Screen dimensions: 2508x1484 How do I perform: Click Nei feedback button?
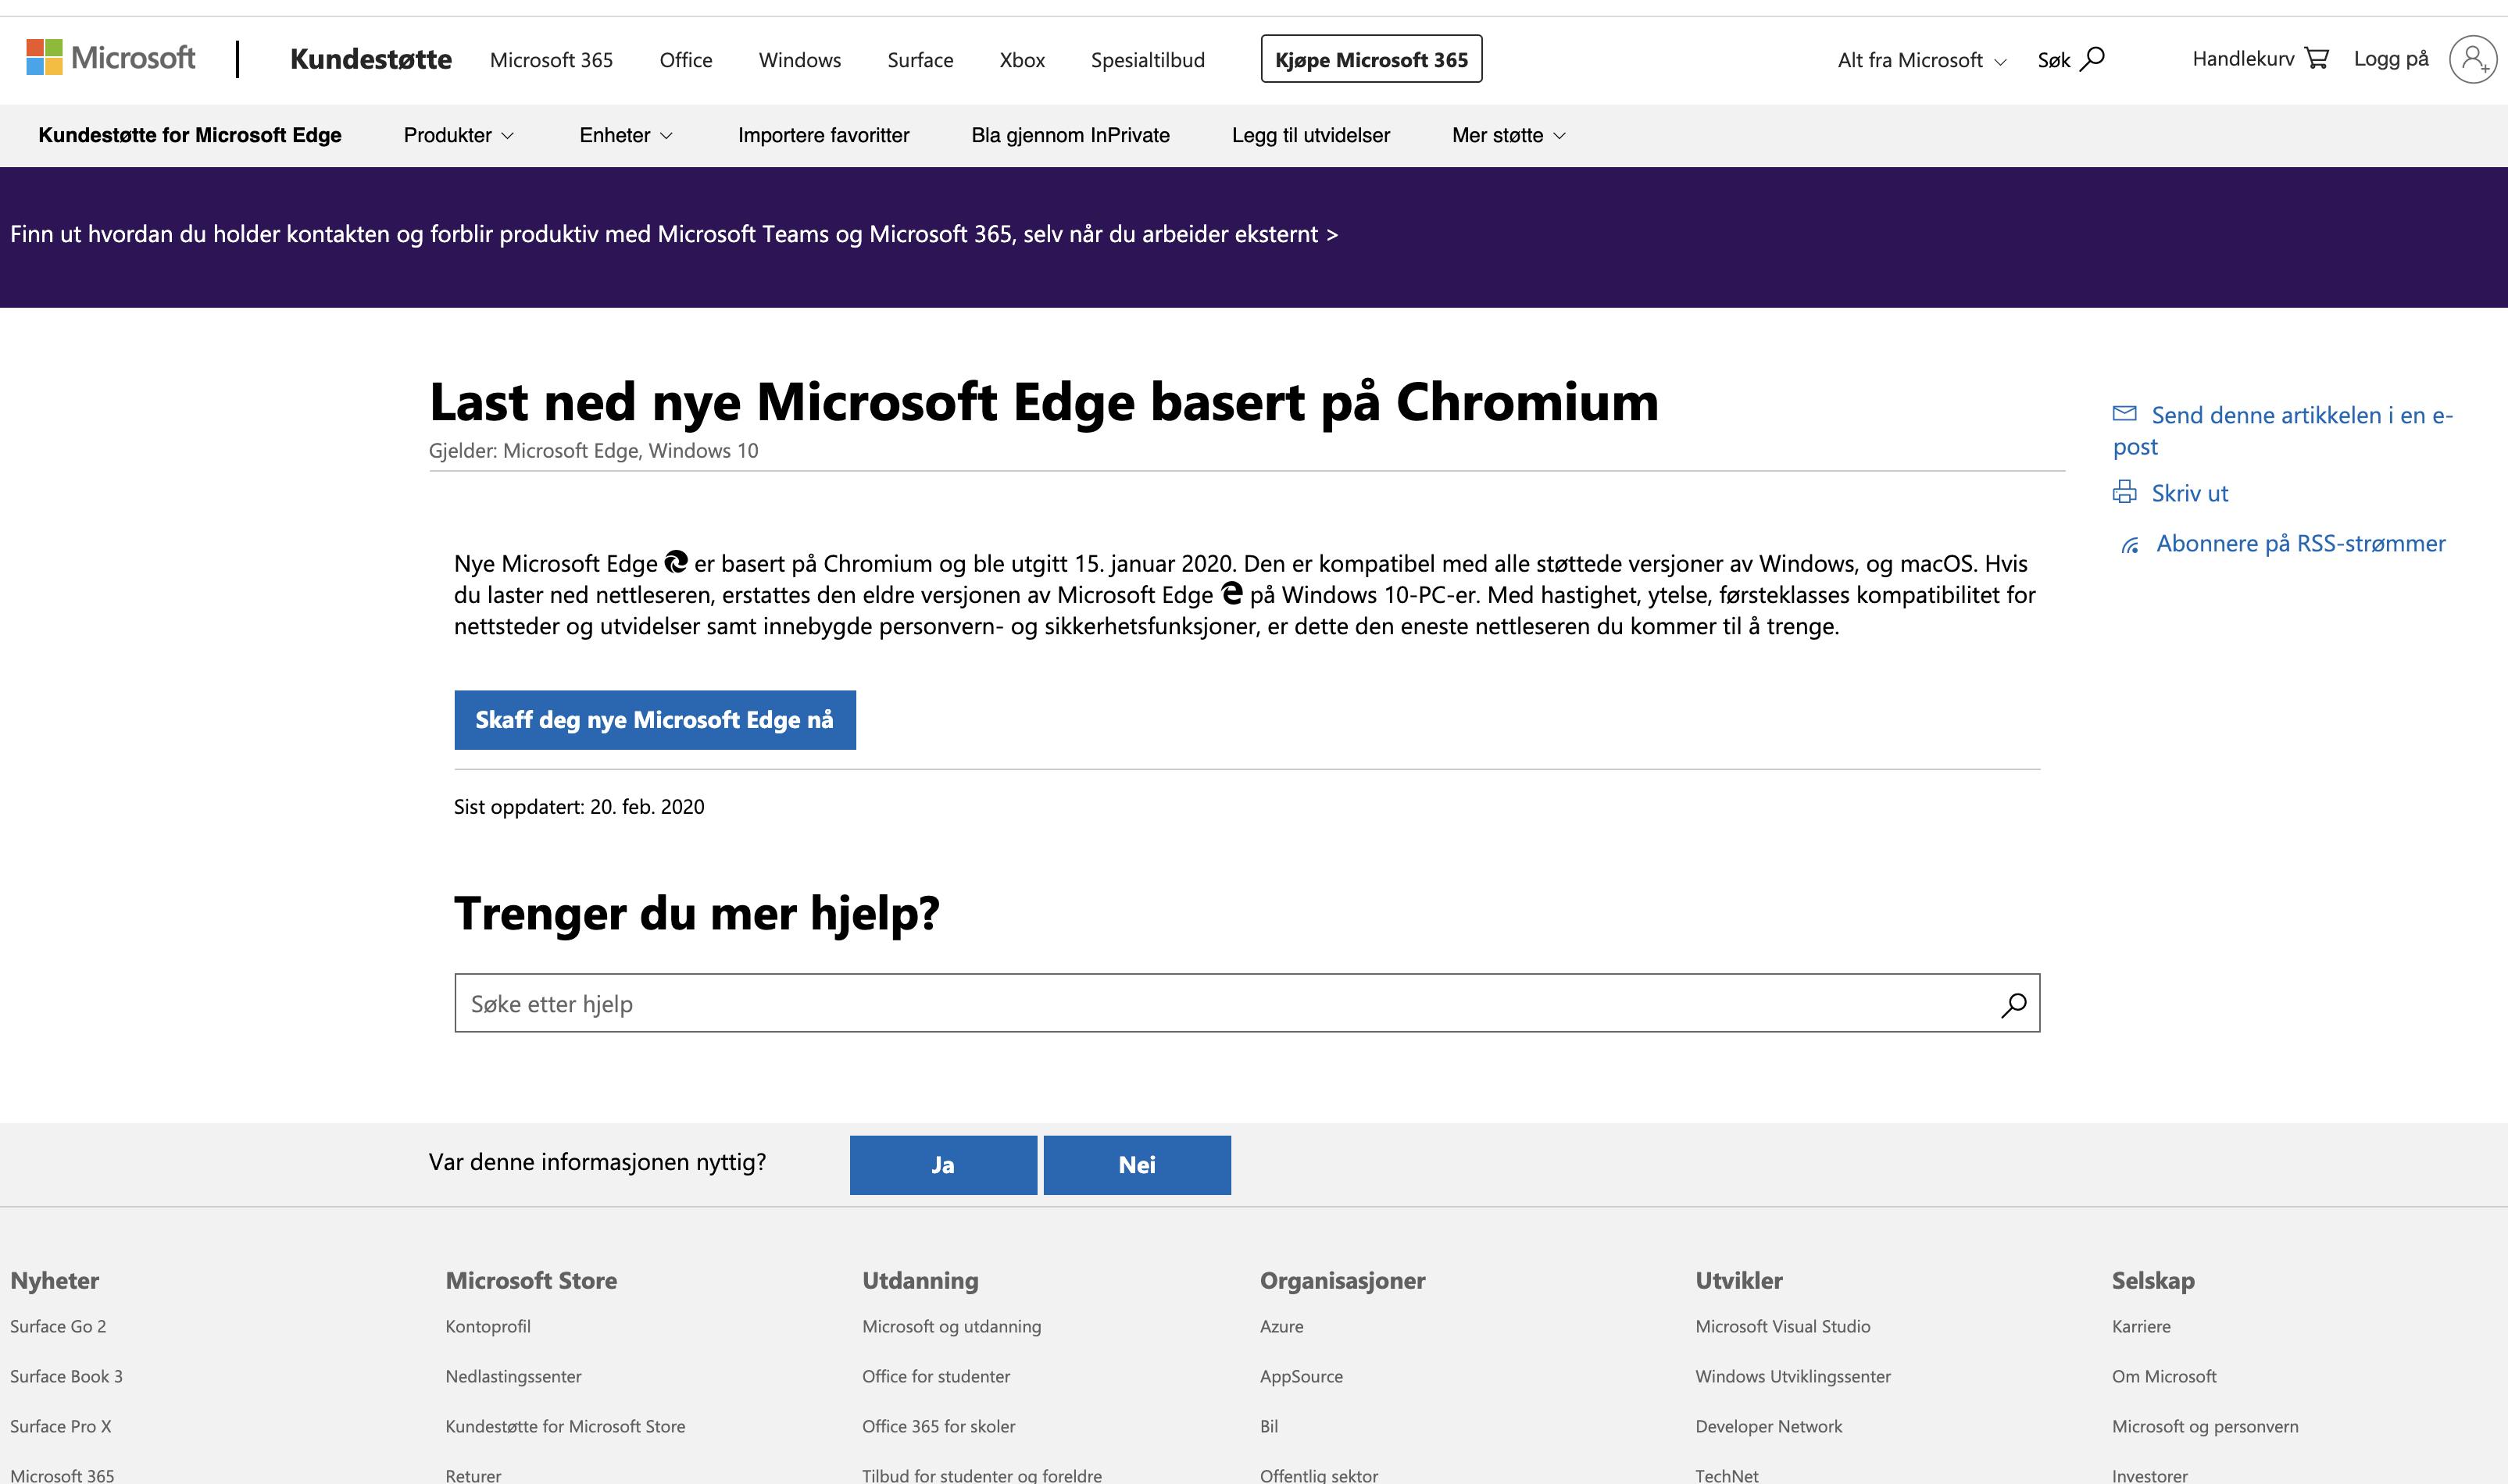1137,1165
